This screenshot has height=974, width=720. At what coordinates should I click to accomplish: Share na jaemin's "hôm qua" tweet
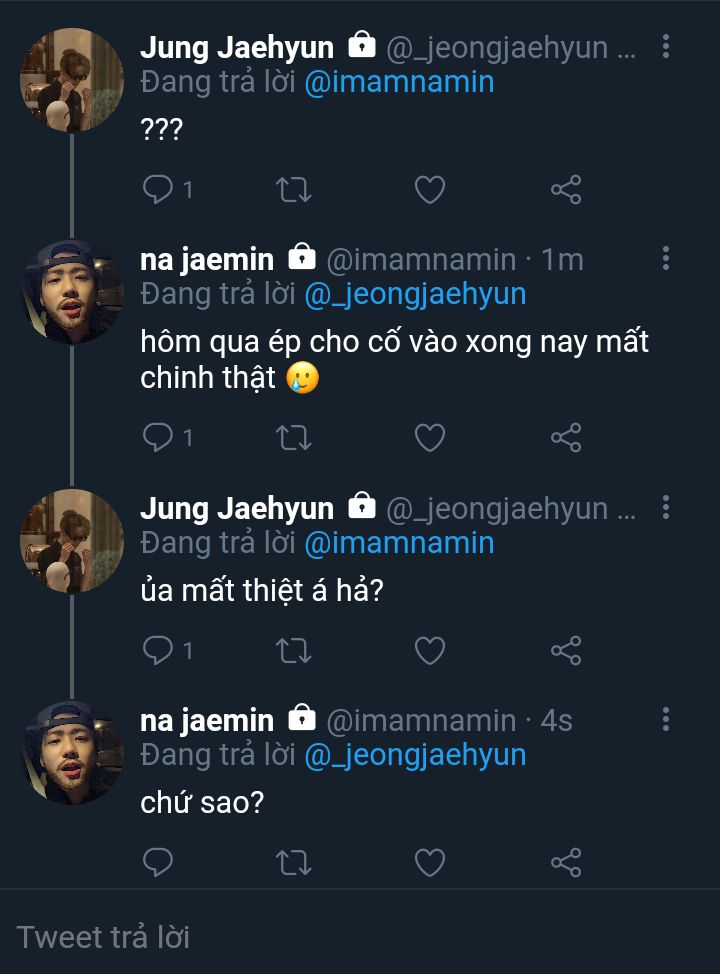(566, 437)
